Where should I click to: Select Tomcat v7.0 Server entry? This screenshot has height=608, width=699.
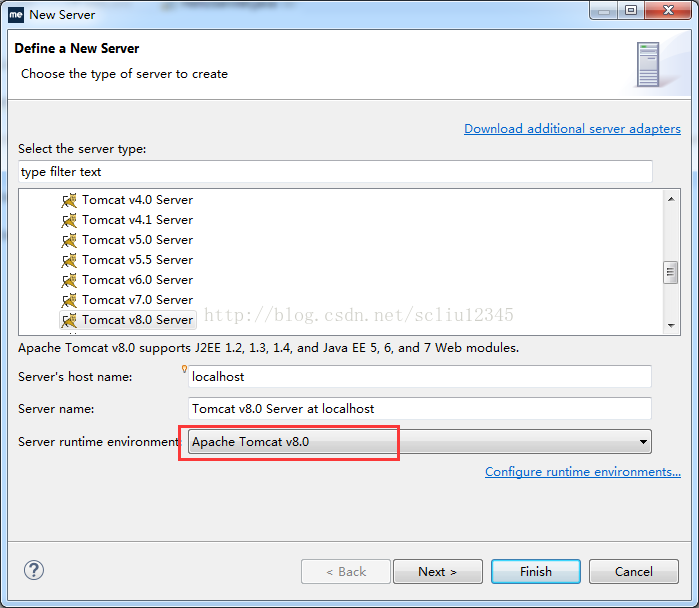click(137, 300)
